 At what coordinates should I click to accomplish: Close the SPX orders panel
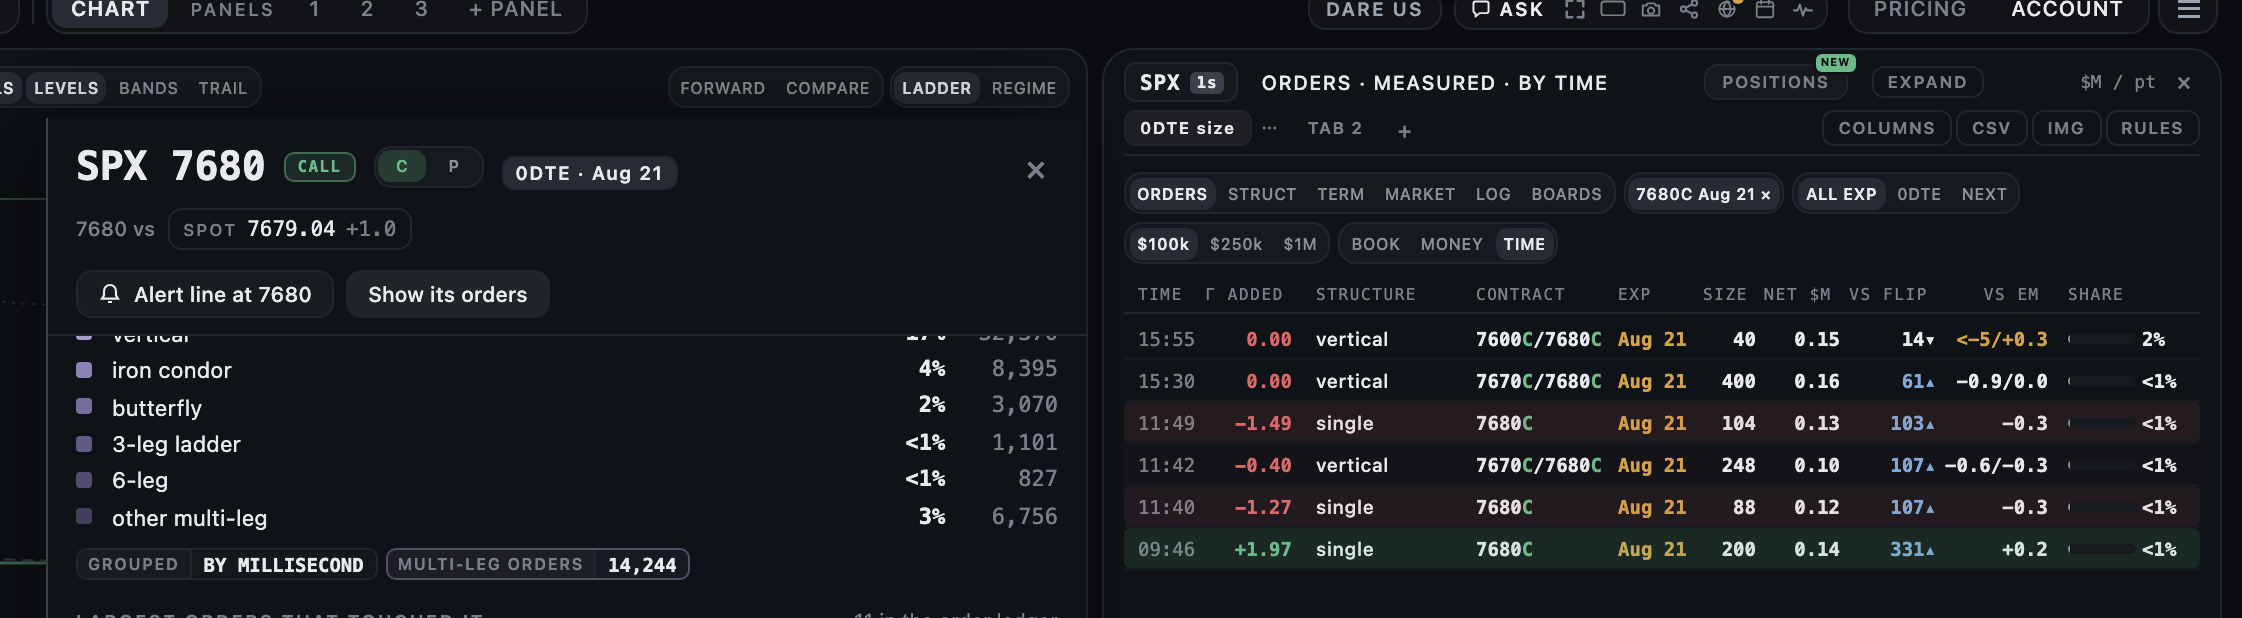pos(2184,83)
